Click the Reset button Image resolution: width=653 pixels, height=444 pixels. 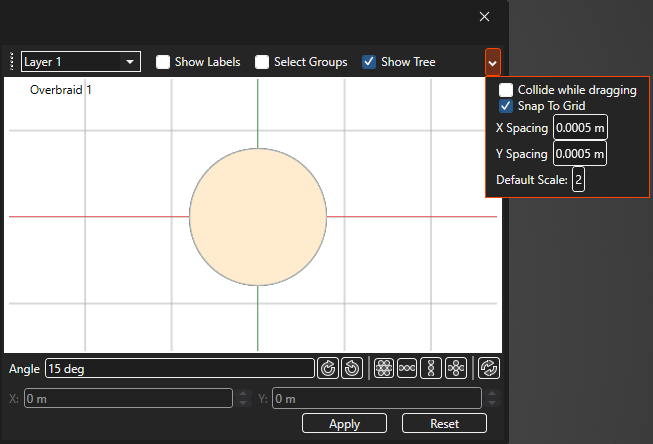pyautogui.click(x=444, y=424)
